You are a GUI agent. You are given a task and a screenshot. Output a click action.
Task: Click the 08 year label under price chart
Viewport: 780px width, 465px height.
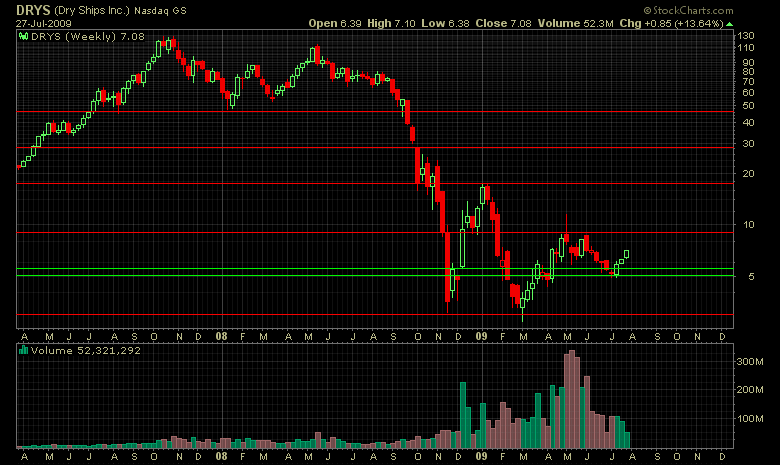click(221, 337)
